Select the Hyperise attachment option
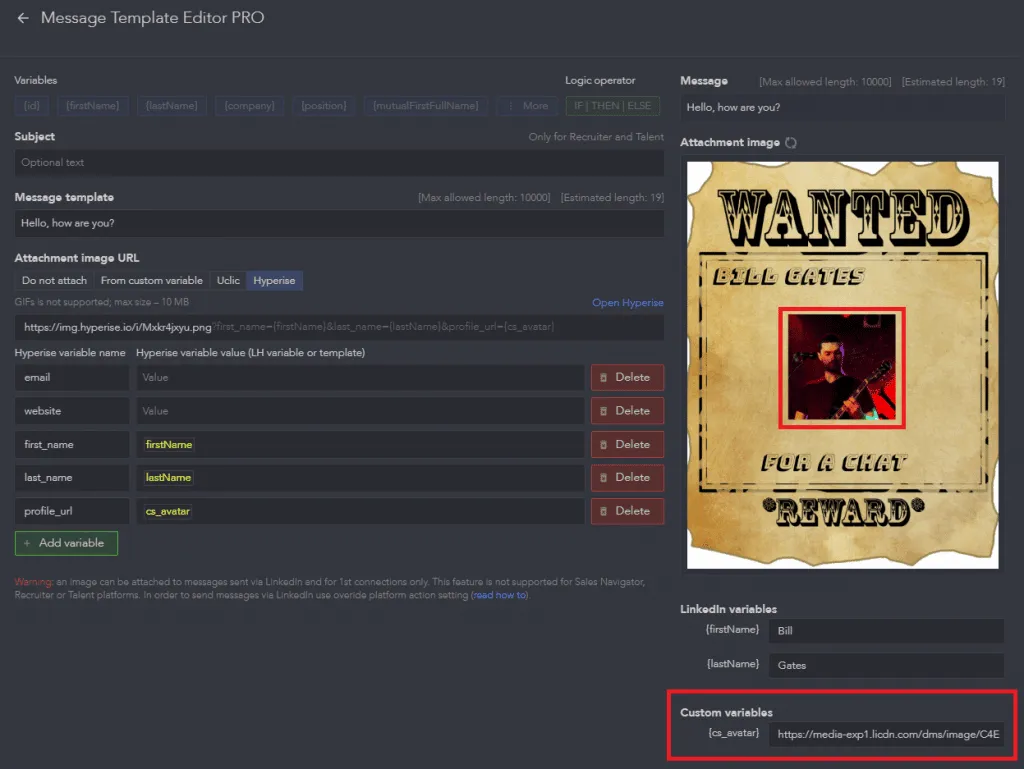1024x769 pixels. point(274,281)
